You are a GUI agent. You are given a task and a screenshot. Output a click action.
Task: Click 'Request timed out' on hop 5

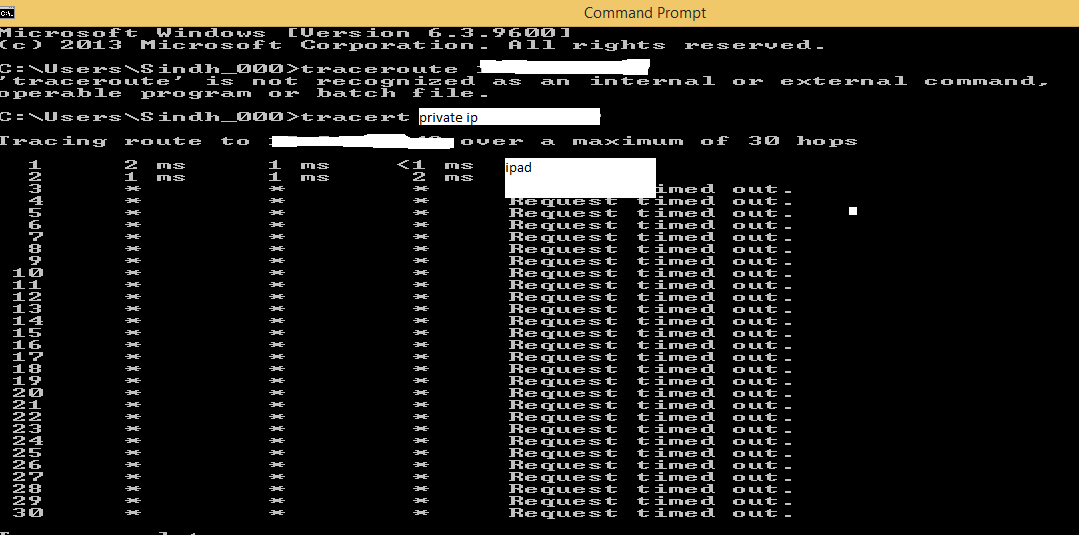pyautogui.click(x=650, y=213)
